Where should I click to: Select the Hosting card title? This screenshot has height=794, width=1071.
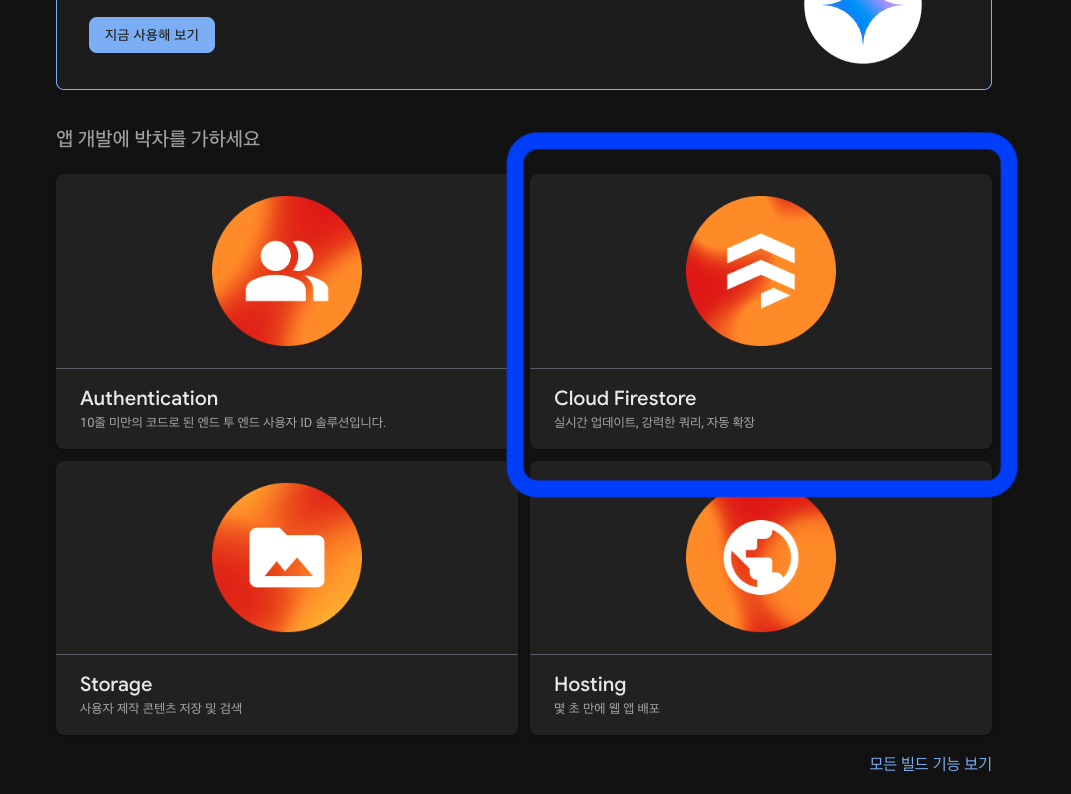point(590,684)
